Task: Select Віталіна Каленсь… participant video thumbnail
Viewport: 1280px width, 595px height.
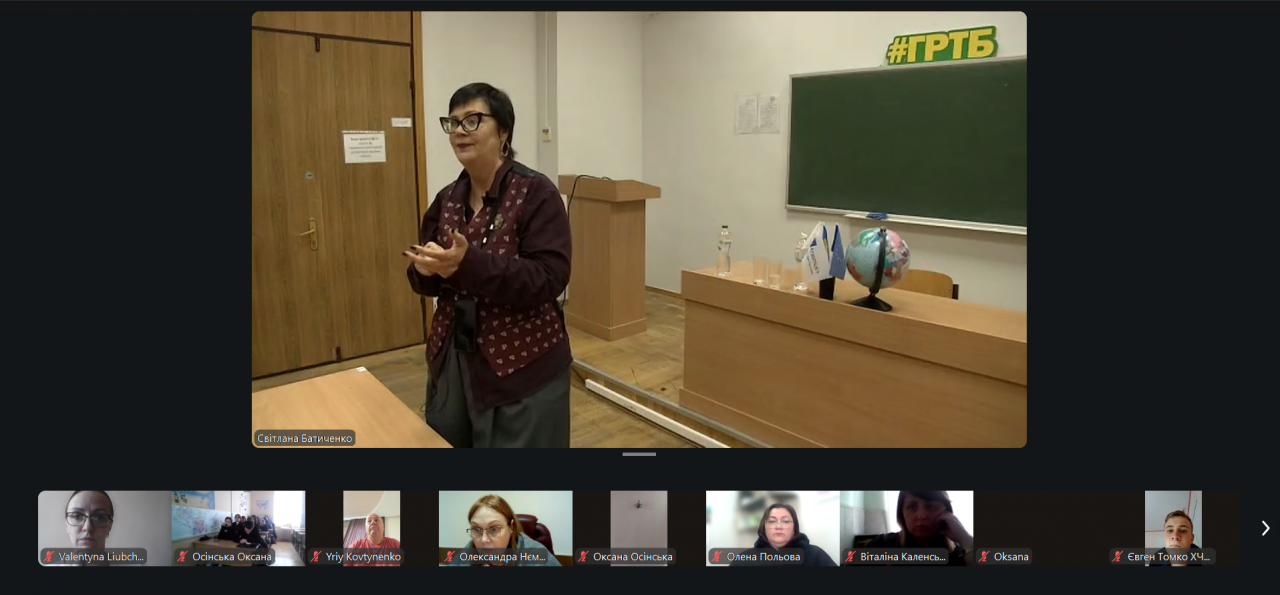Action: [x=906, y=518]
